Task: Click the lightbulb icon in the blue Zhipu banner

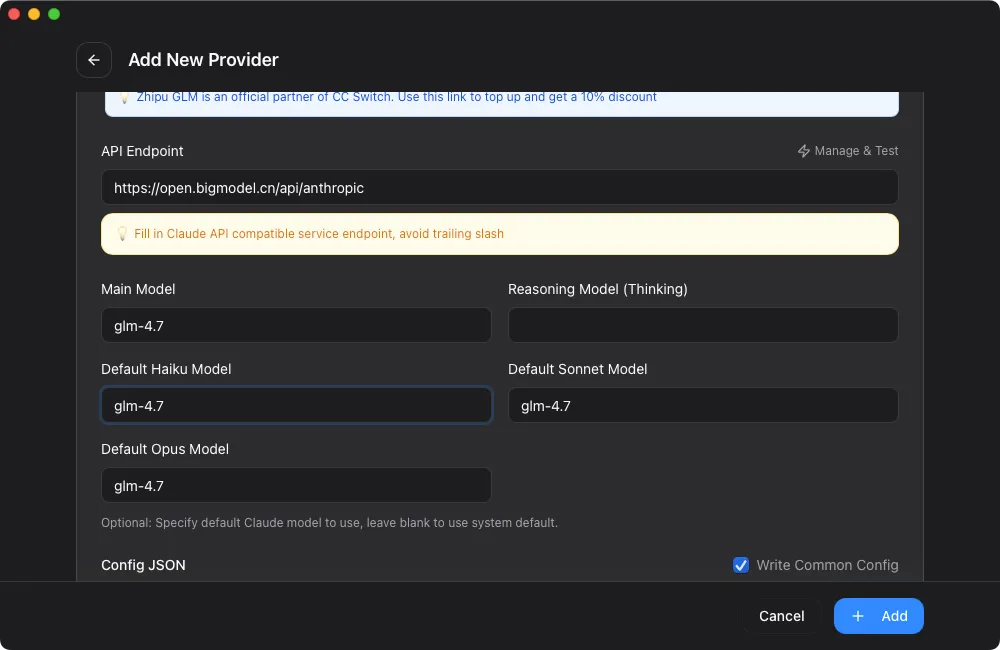Action: point(124,98)
